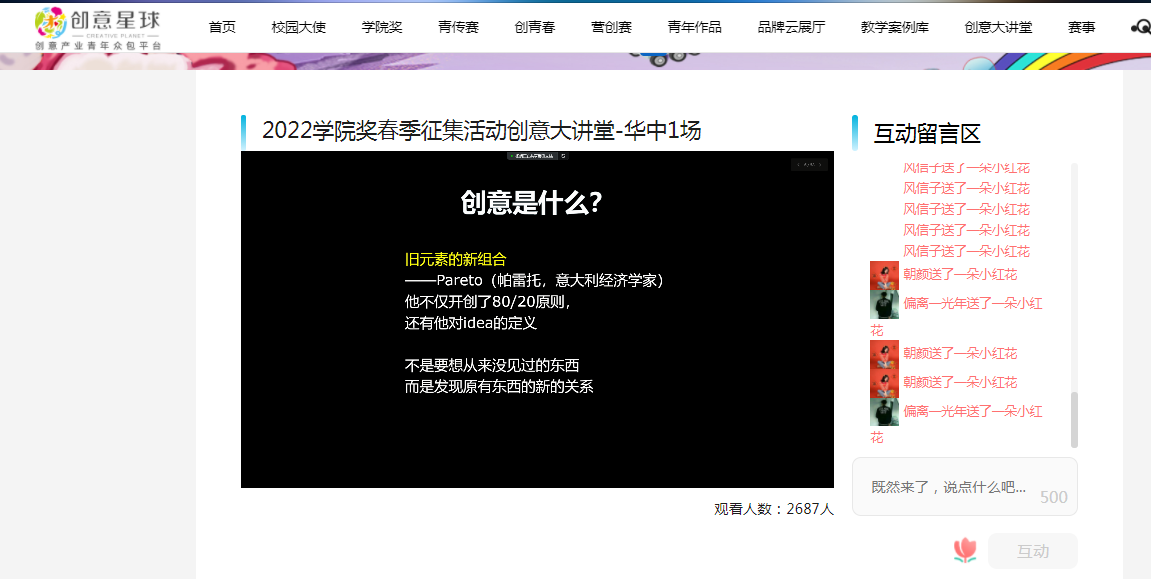Open the 赛事 navigation item
Viewport: 1151px width, 579px height.
click(1081, 27)
